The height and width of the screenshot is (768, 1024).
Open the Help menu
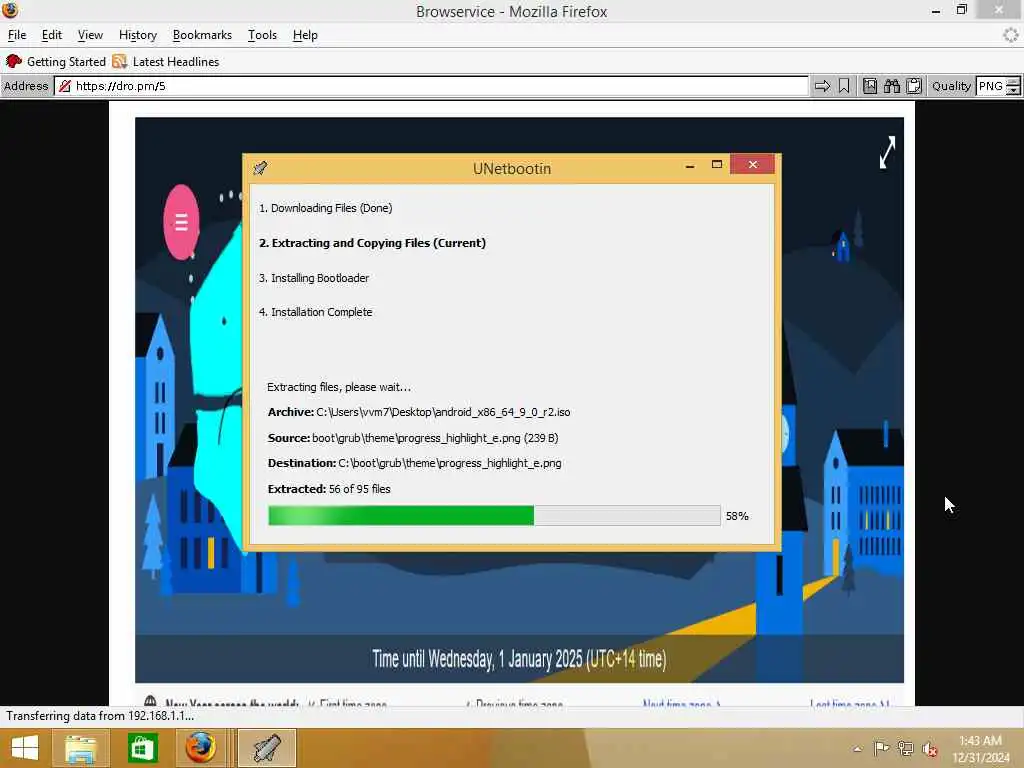(305, 35)
